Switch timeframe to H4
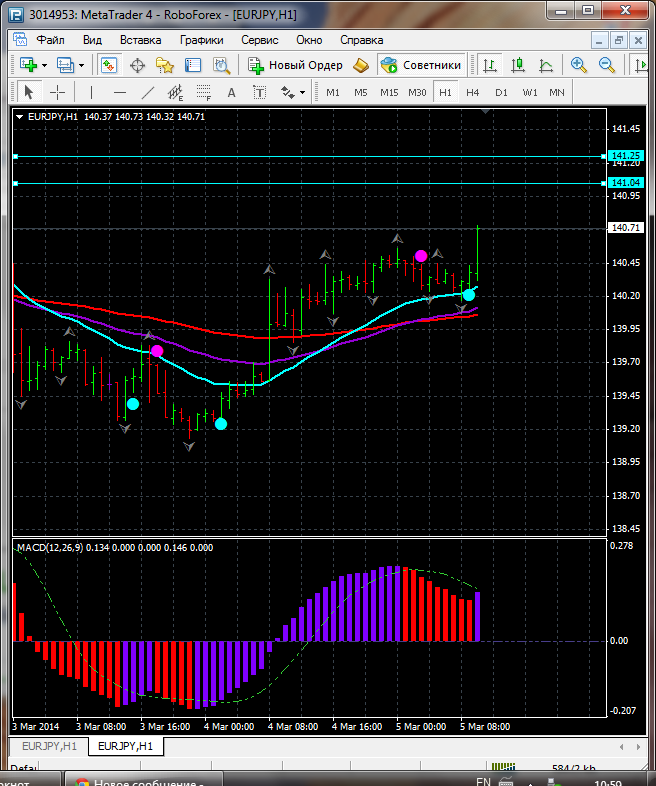 [x=473, y=92]
